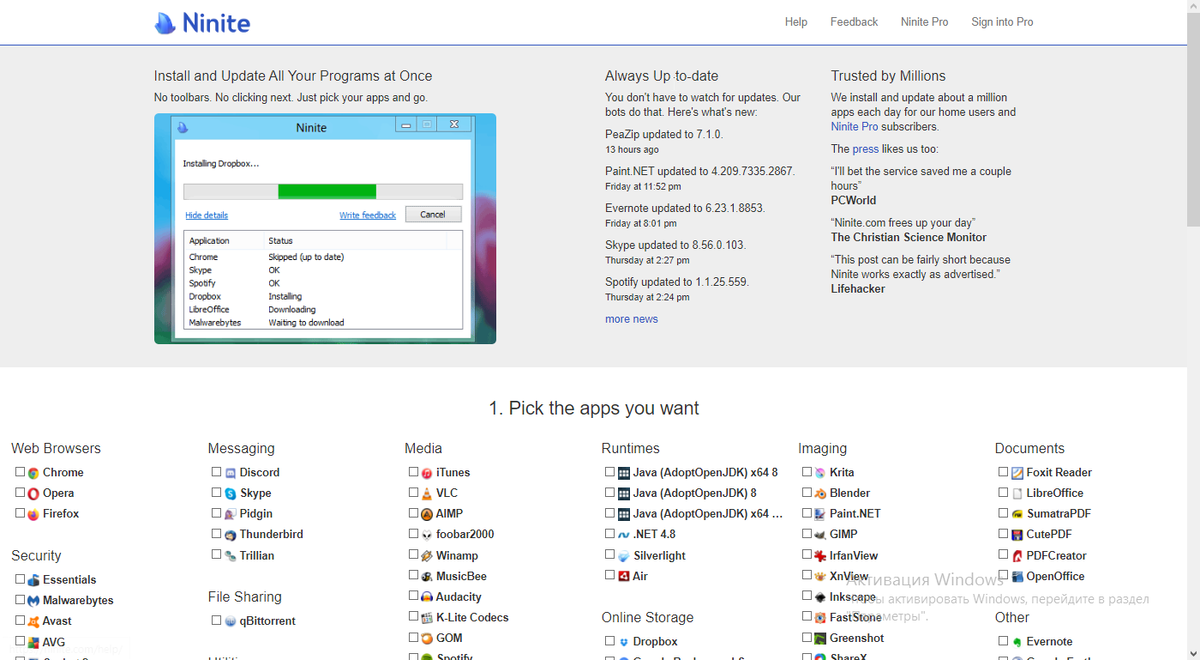Image resolution: width=1200 pixels, height=660 pixels.
Task: Click the AIMP app icon
Action: click(427, 514)
